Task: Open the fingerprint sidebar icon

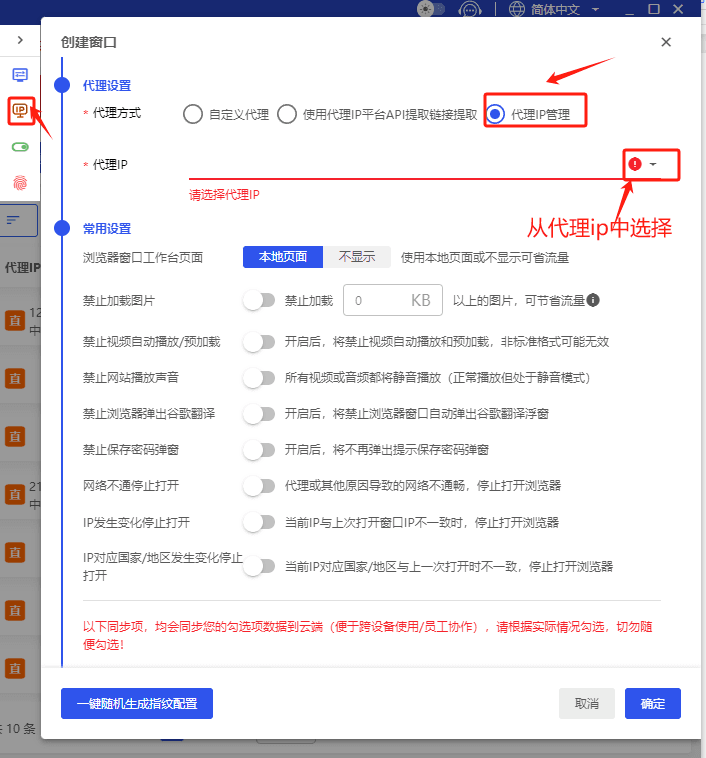Action: 20,182
